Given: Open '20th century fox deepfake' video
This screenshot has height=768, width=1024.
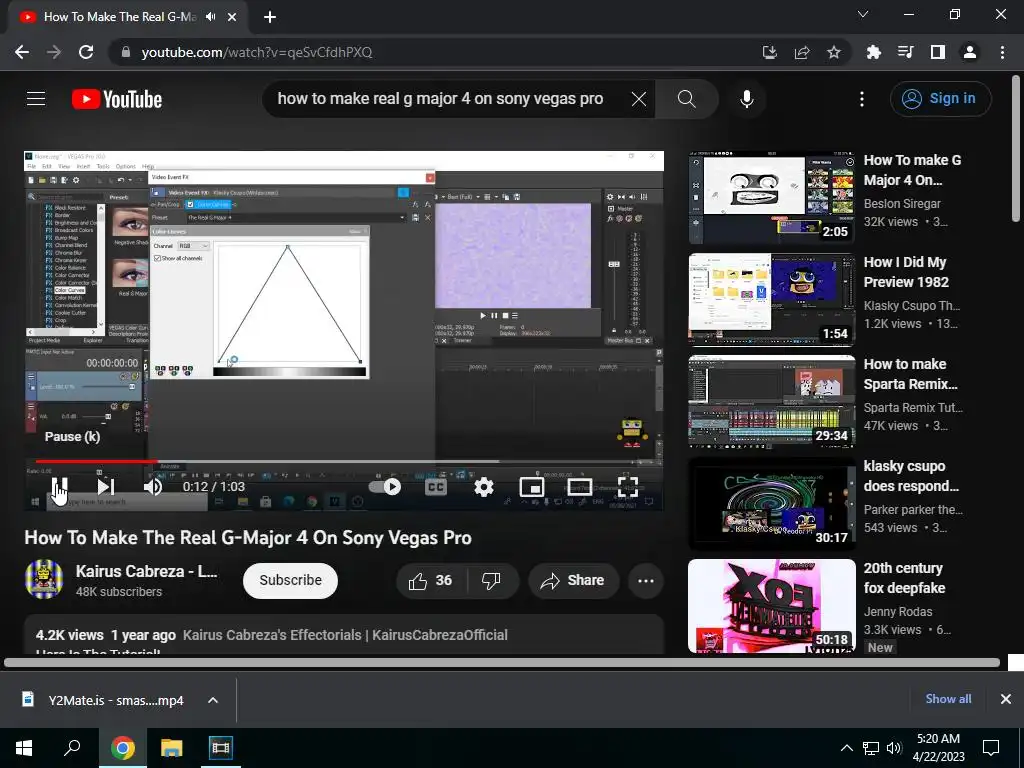Looking at the screenshot, I should point(904,578).
